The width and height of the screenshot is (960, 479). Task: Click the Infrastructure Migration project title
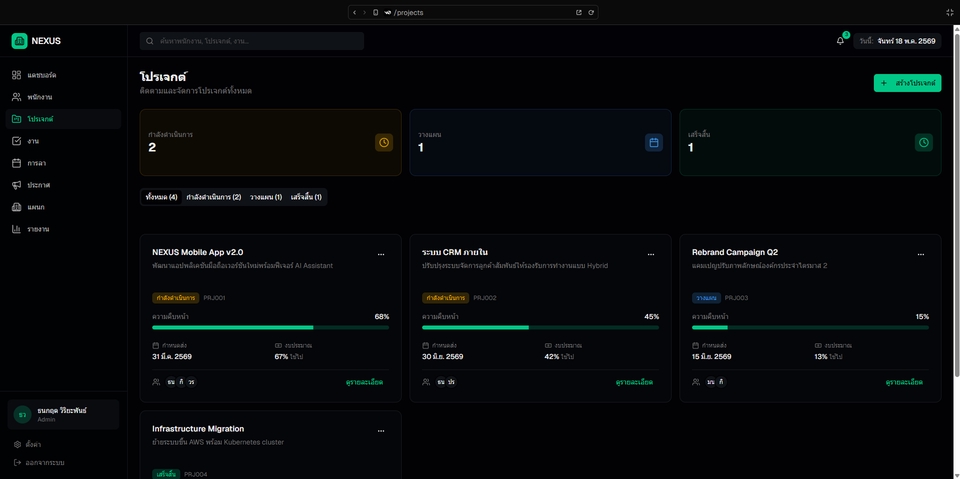coord(198,429)
